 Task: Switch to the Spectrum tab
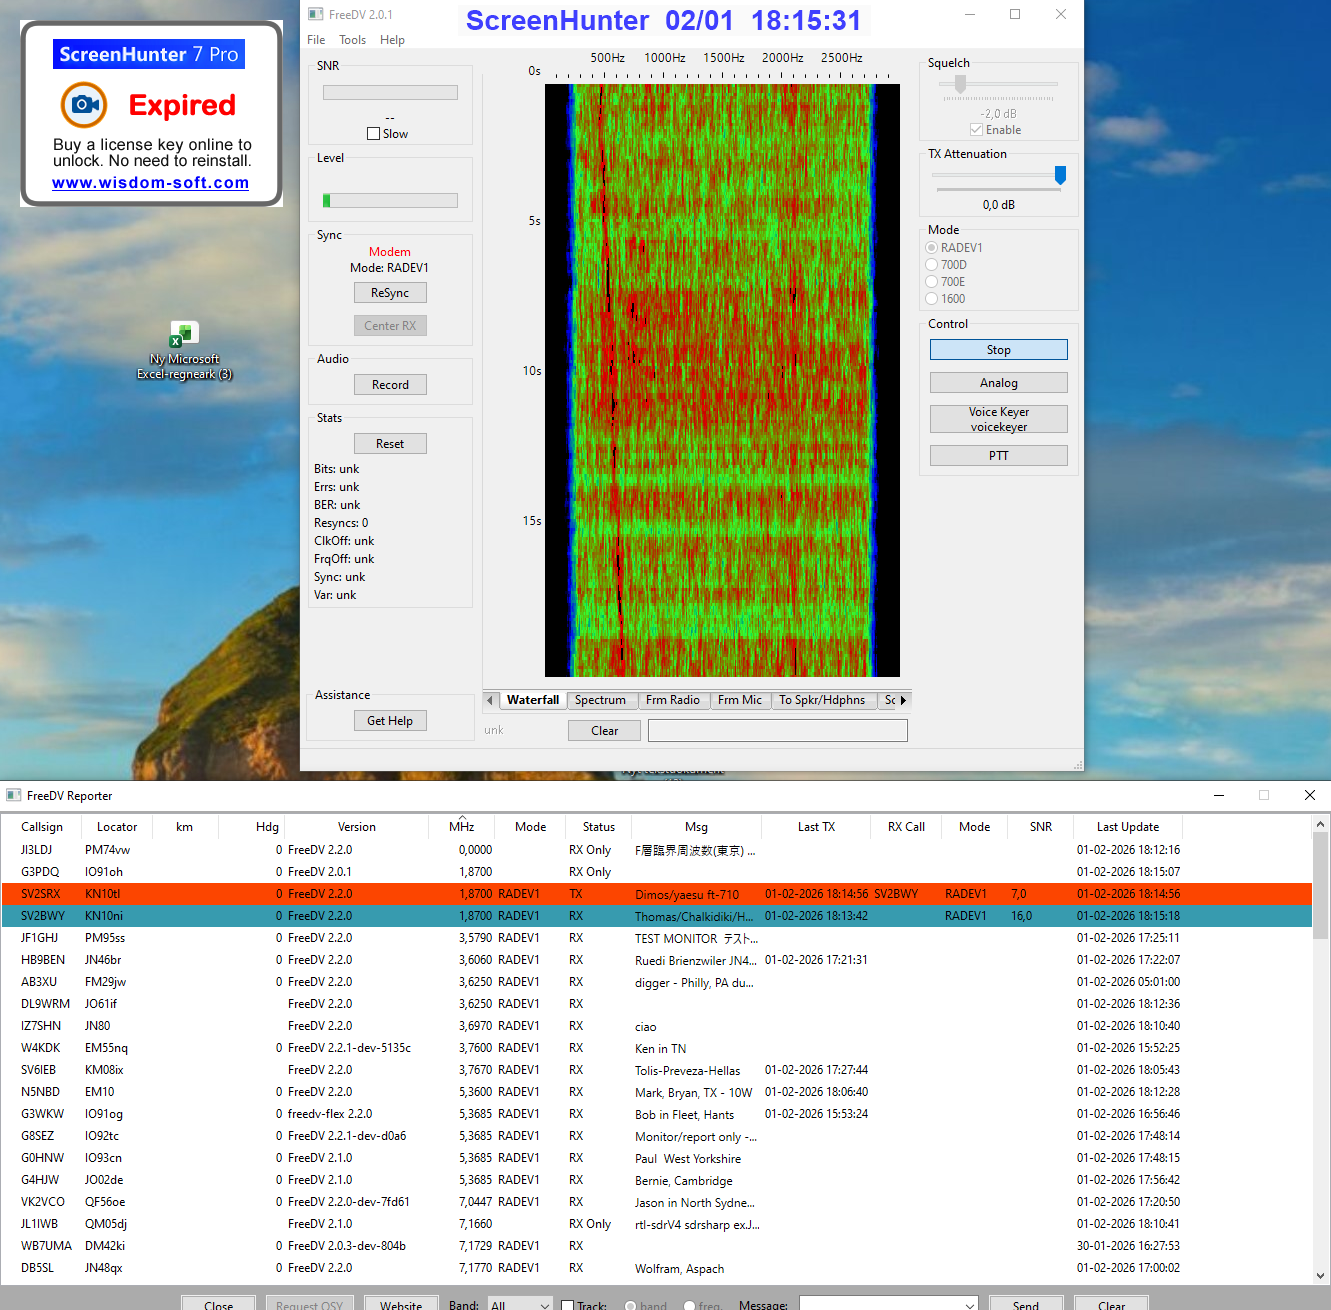pos(600,700)
